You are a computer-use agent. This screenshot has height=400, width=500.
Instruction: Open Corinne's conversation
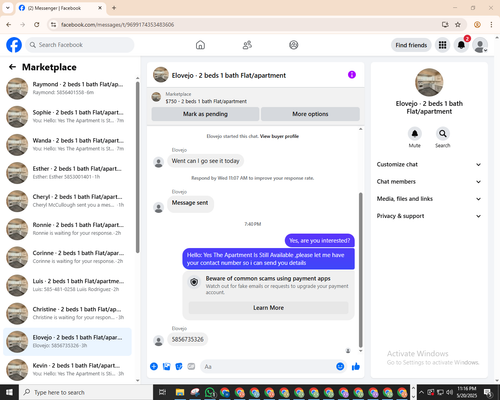coord(67,257)
